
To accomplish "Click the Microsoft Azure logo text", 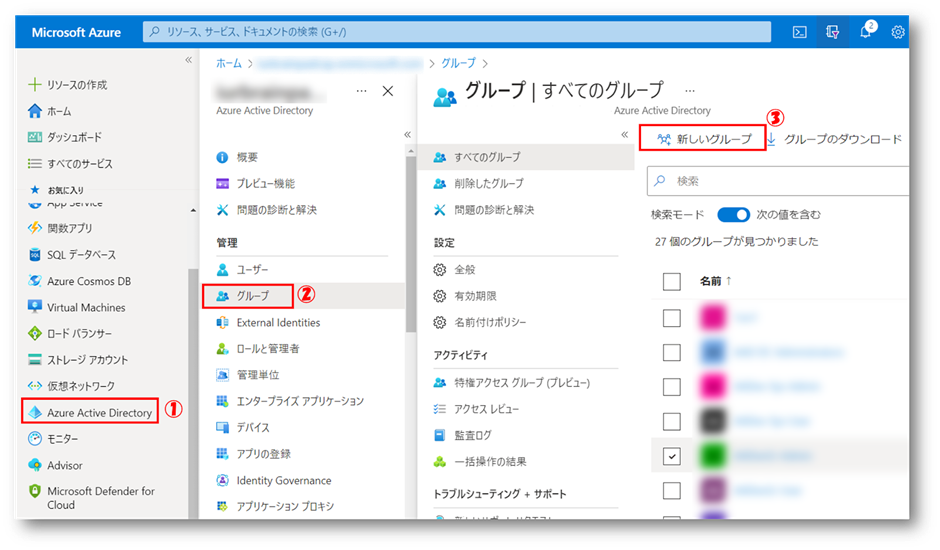I will point(76,32).
